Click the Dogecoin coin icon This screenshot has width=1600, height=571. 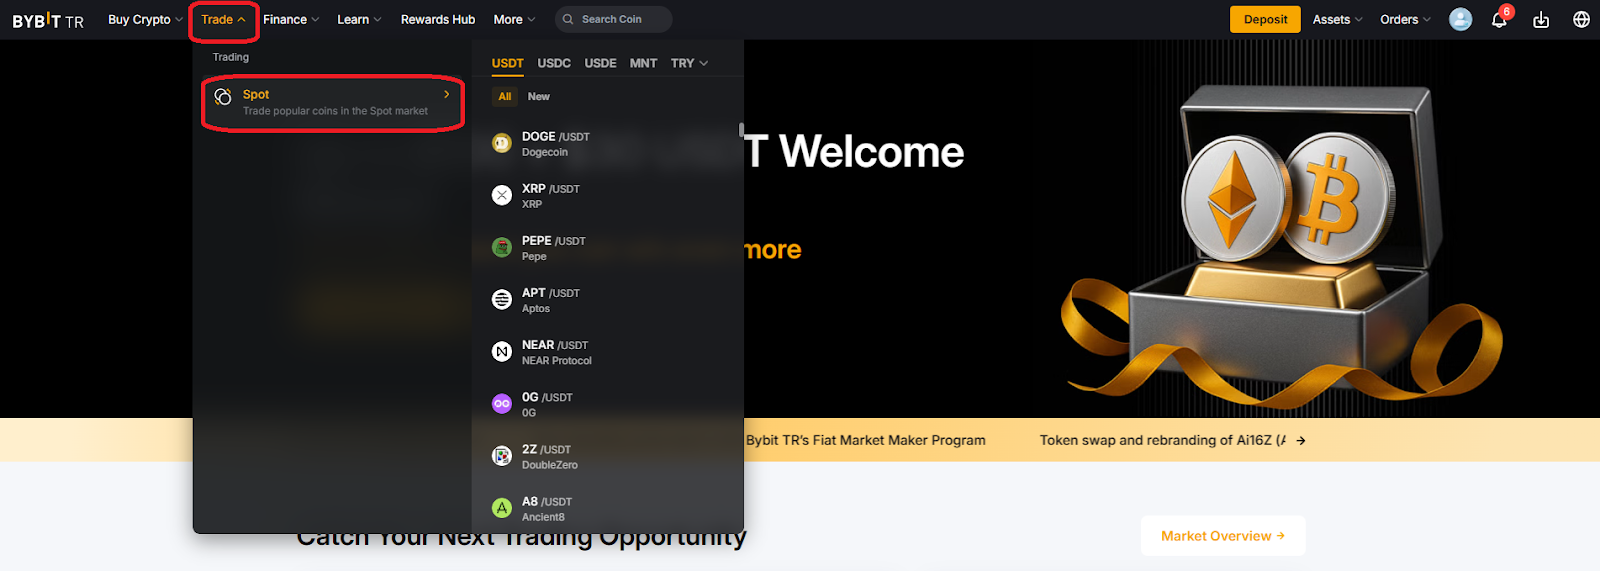tap(502, 143)
